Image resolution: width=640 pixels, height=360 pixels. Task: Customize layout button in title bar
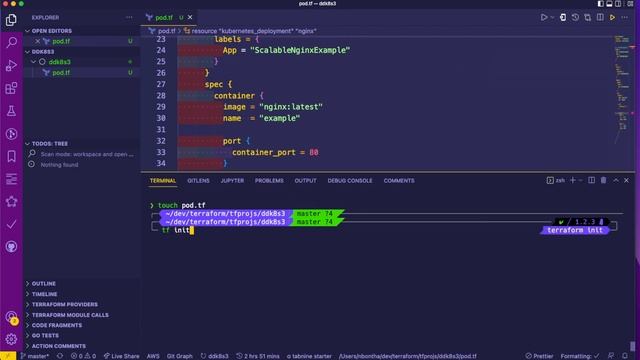[x=630, y=4]
